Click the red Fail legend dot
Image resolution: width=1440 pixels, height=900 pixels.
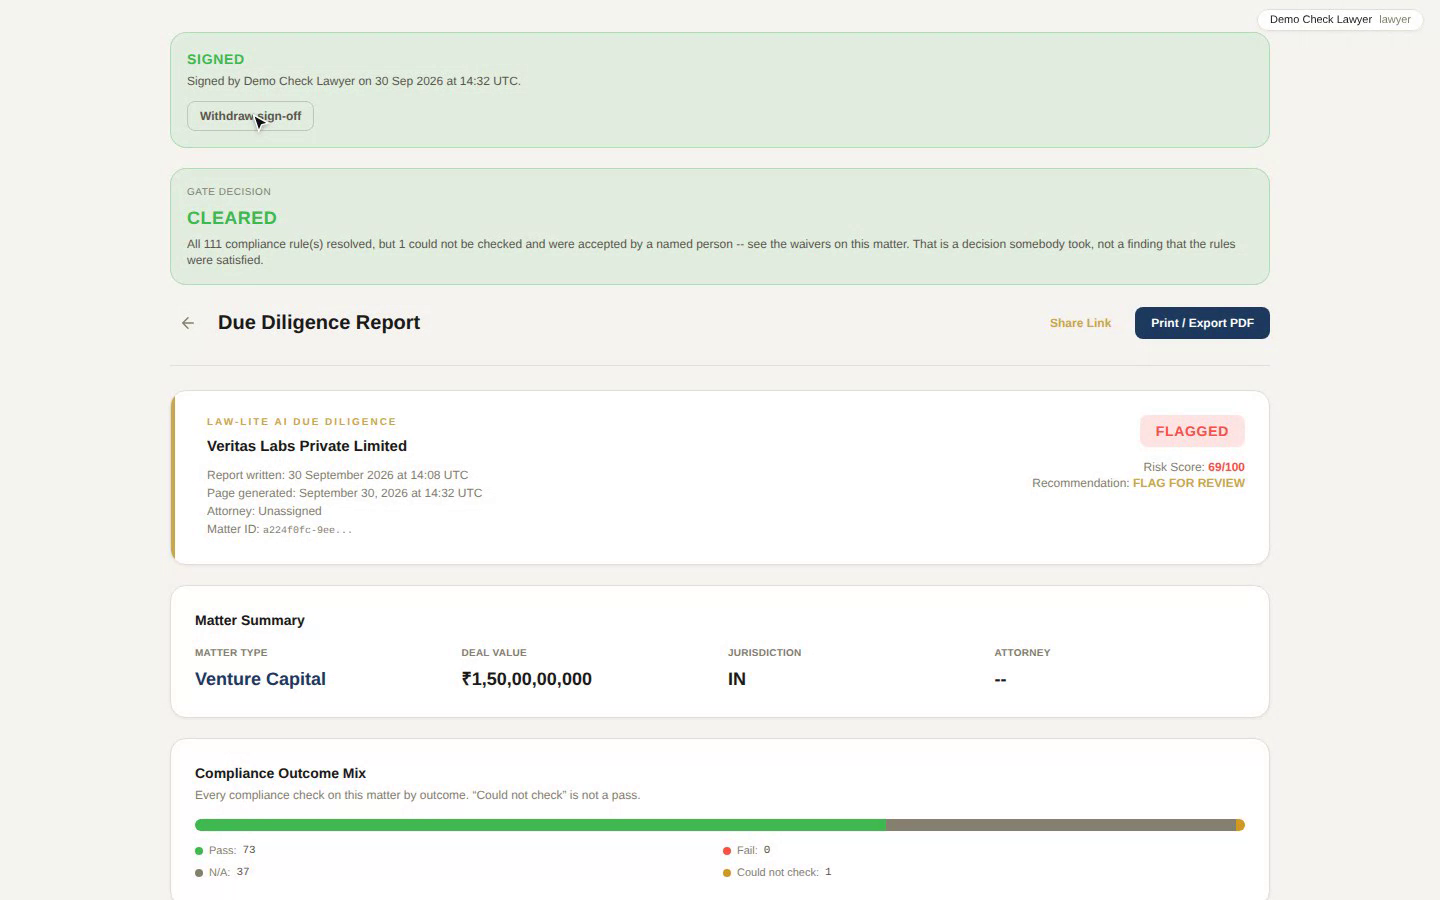click(727, 851)
